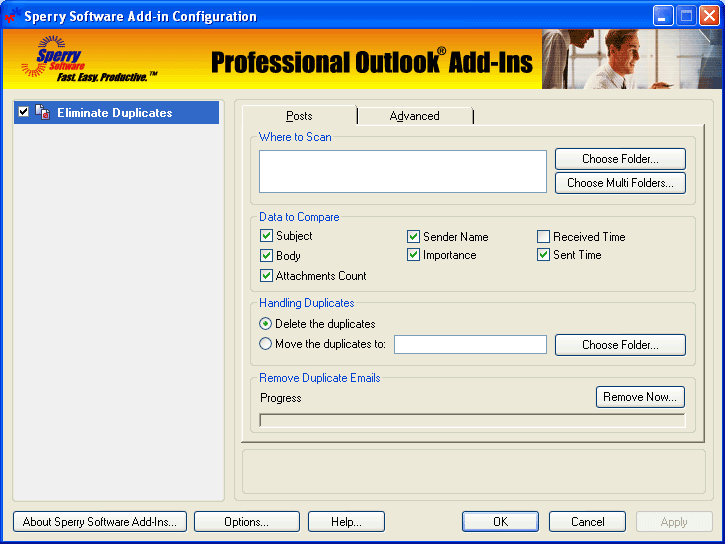Viewport: 725px width, 544px height.
Task: Click Choose Folder in Handling Duplicates
Action: pyautogui.click(x=620, y=345)
